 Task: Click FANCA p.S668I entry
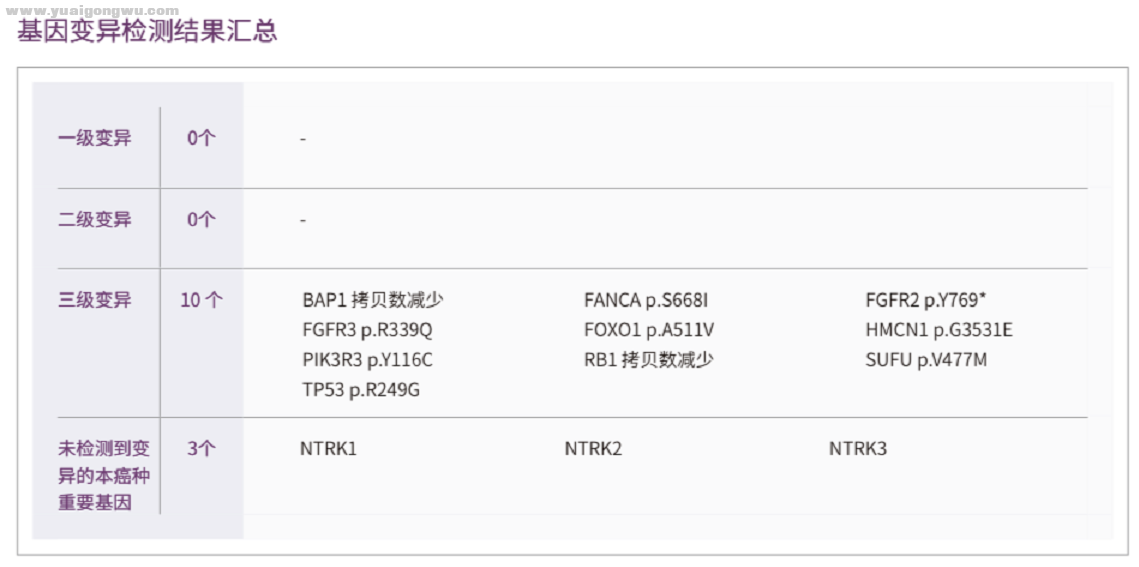point(646,300)
